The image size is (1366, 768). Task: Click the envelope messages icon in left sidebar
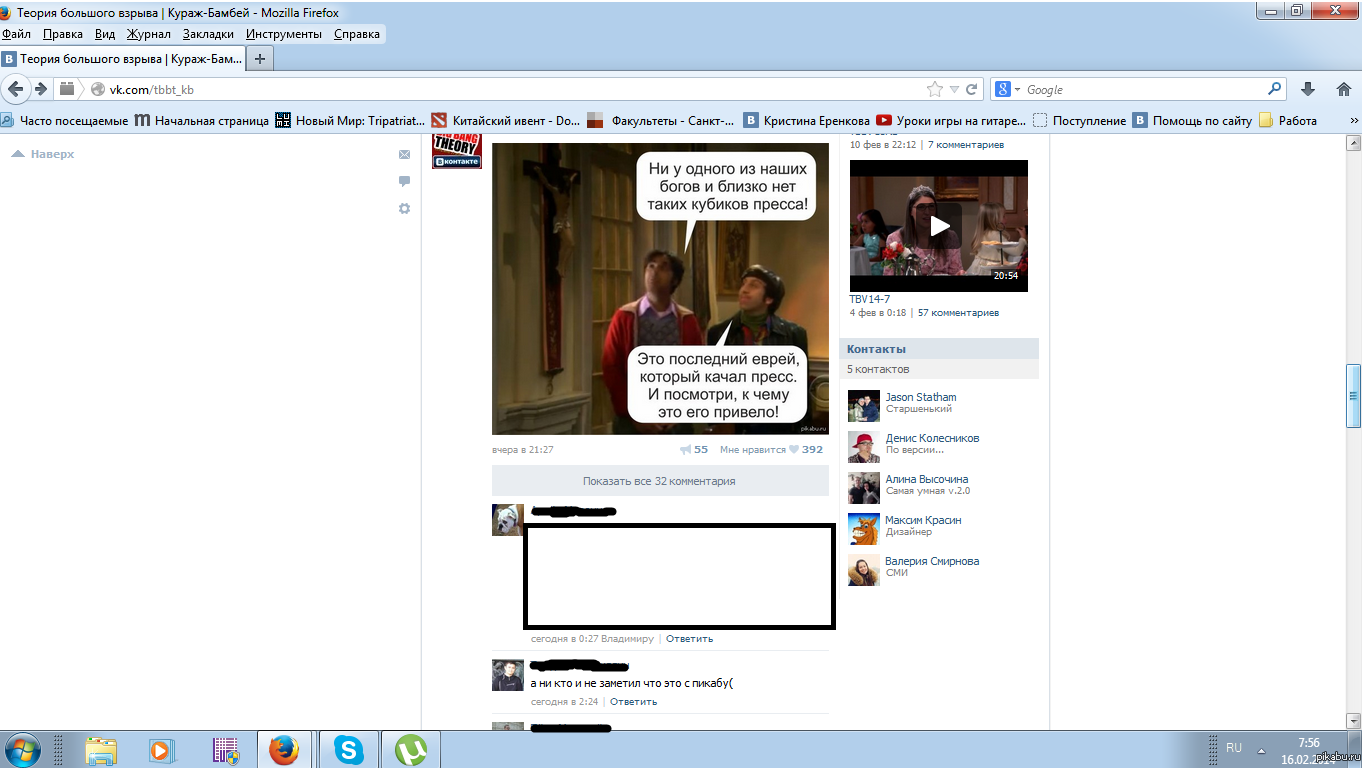[404, 155]
